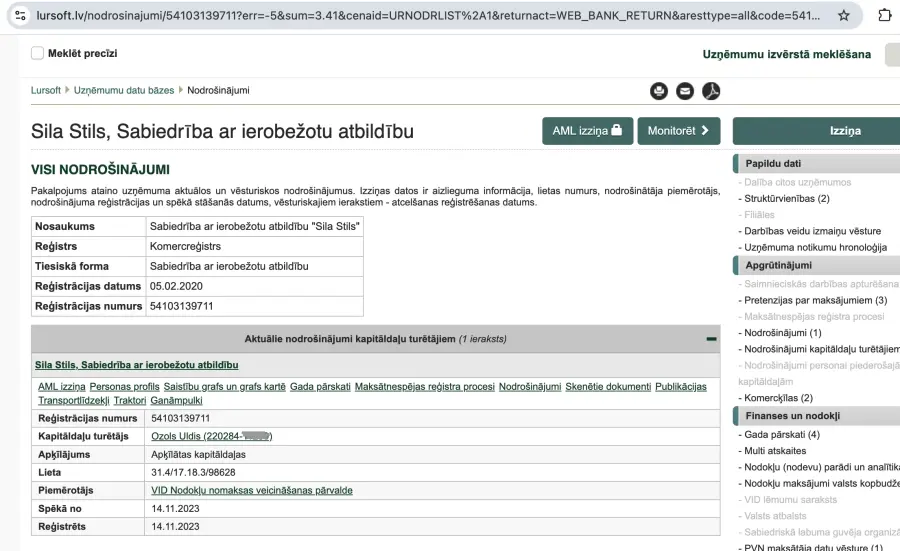Open Sila Stils company link
900x551 pixels.
[137, 365]
